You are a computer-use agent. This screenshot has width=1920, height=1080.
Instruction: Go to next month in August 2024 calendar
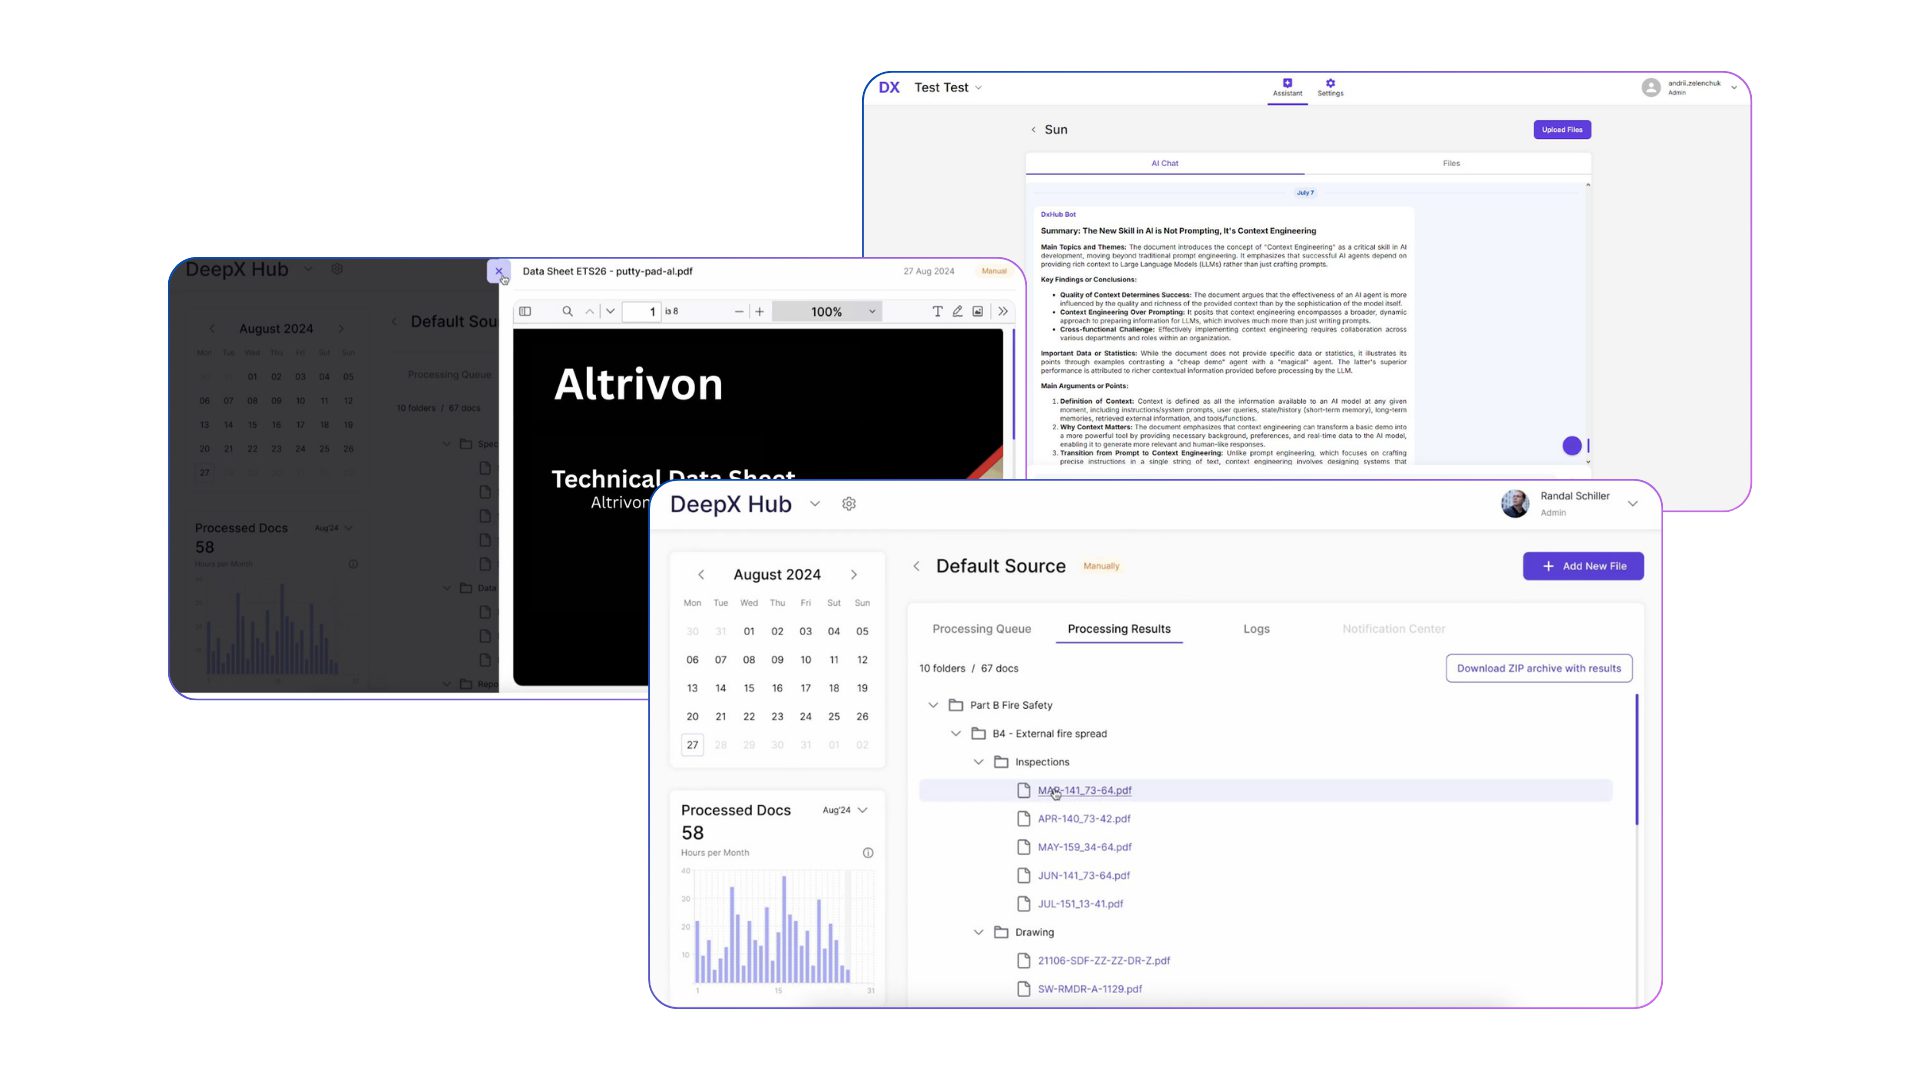pyautogui.click(x=854, y=574)
